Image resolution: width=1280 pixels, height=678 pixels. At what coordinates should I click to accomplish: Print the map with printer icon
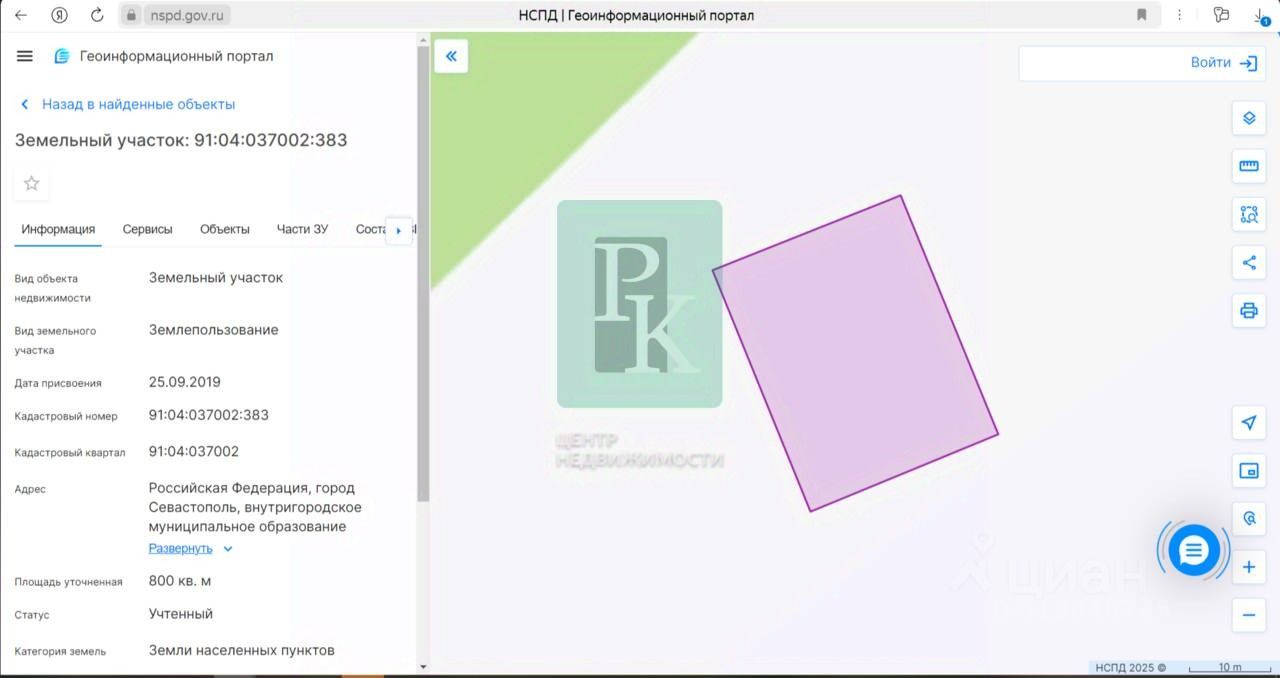pyautogui.click(x=1248, y=310)
